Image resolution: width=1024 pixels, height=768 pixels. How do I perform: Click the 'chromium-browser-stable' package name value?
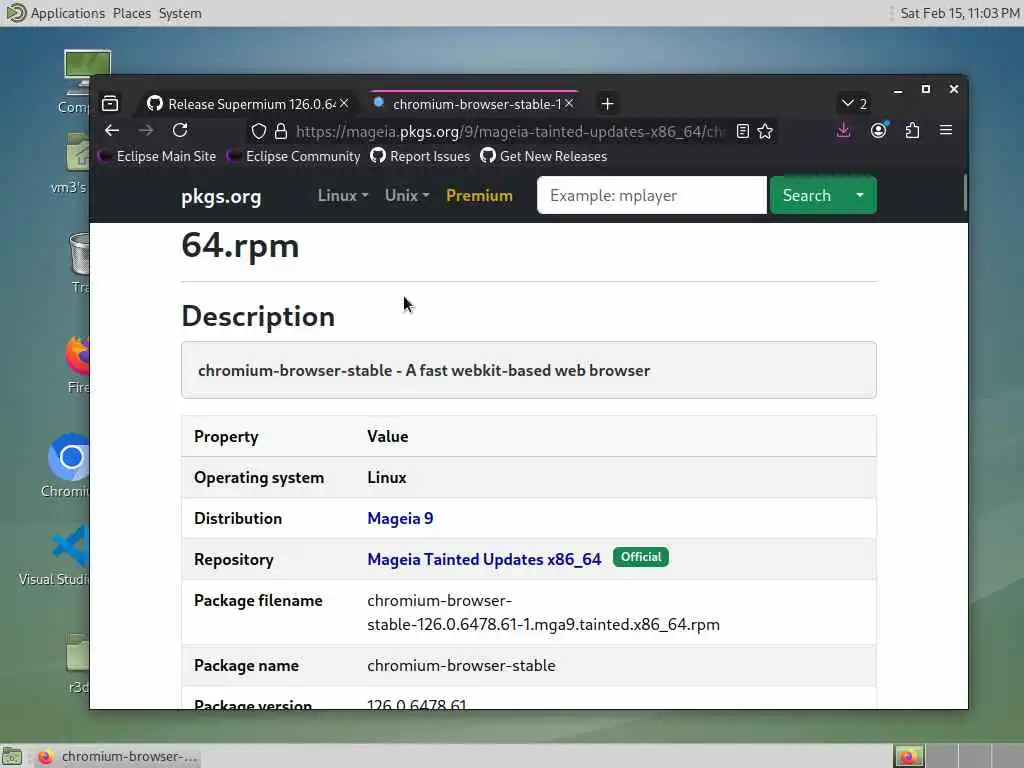click(461, 665)
